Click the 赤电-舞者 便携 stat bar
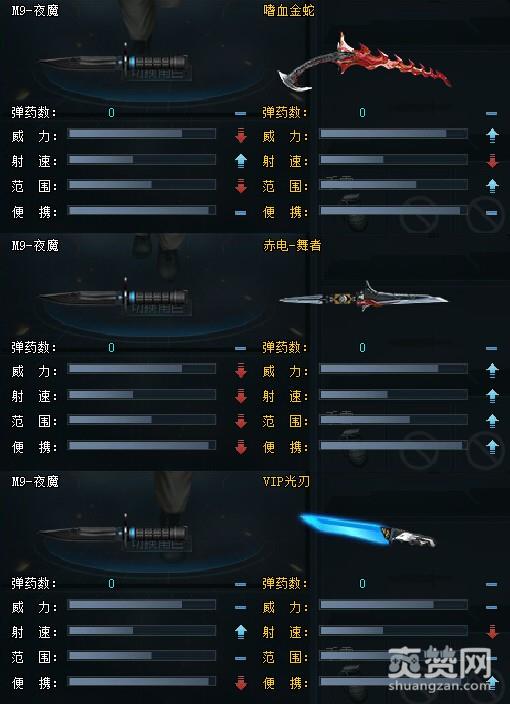This screenshot has width=510, height=704. coord(393,445)
